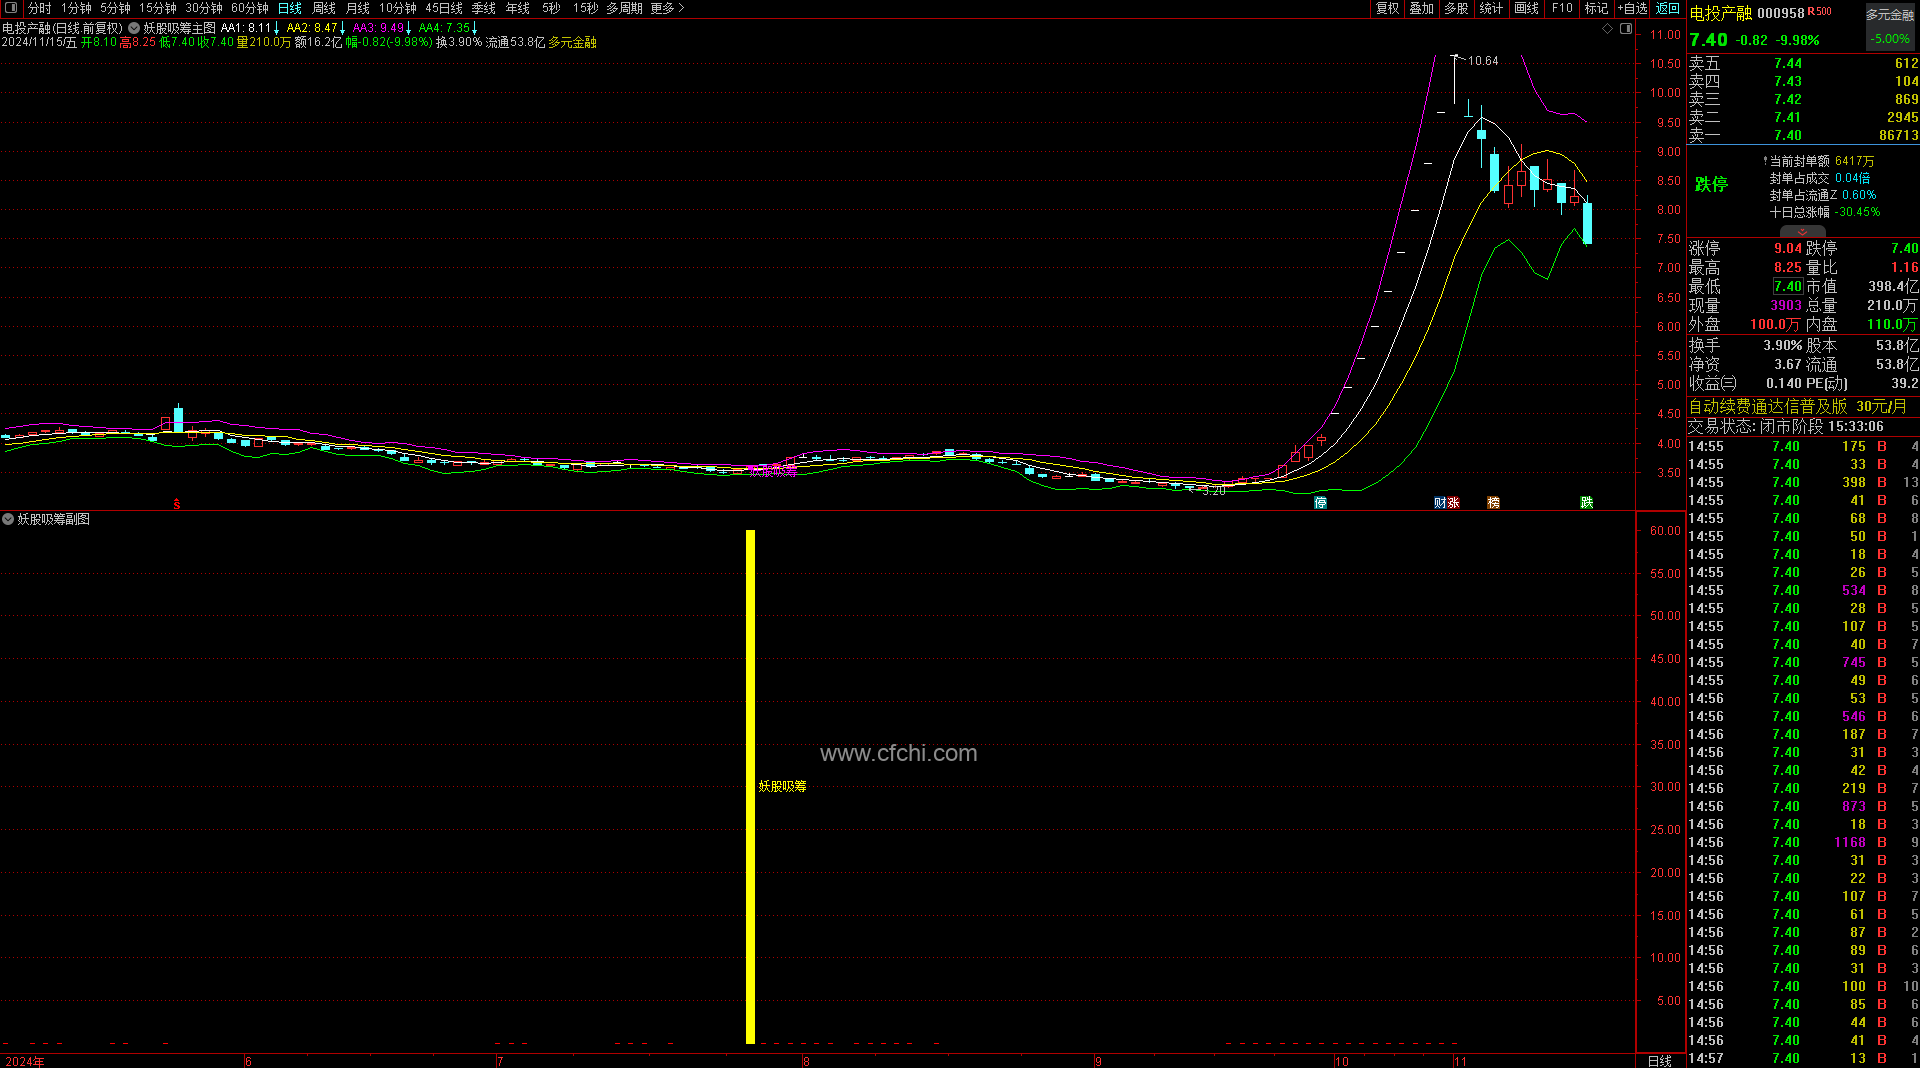This screenshot has height=1068, width=1920.
Task: Switch to 5分钟 period tab
Action: pyautogui.click(x=115, y=8)
